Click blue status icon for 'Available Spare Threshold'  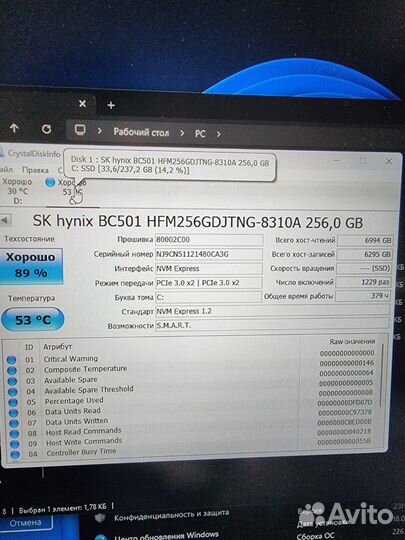click(13, 392)
